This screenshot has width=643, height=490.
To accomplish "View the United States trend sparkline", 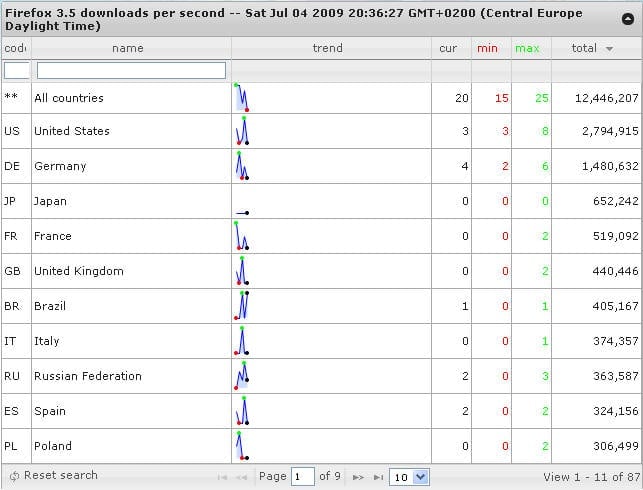I will click(242, 131).
